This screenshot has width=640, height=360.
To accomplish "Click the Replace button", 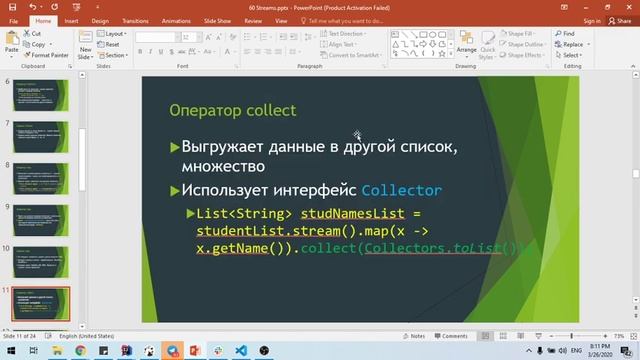I will (573, 44).
